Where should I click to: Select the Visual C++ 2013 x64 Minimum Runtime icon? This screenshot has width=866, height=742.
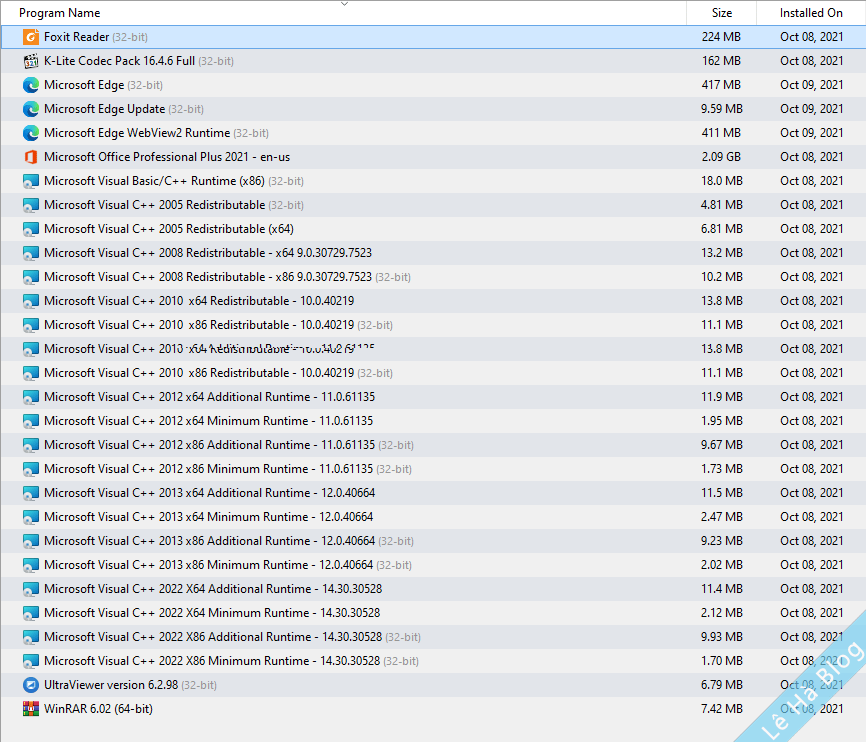tap(31, 517)
